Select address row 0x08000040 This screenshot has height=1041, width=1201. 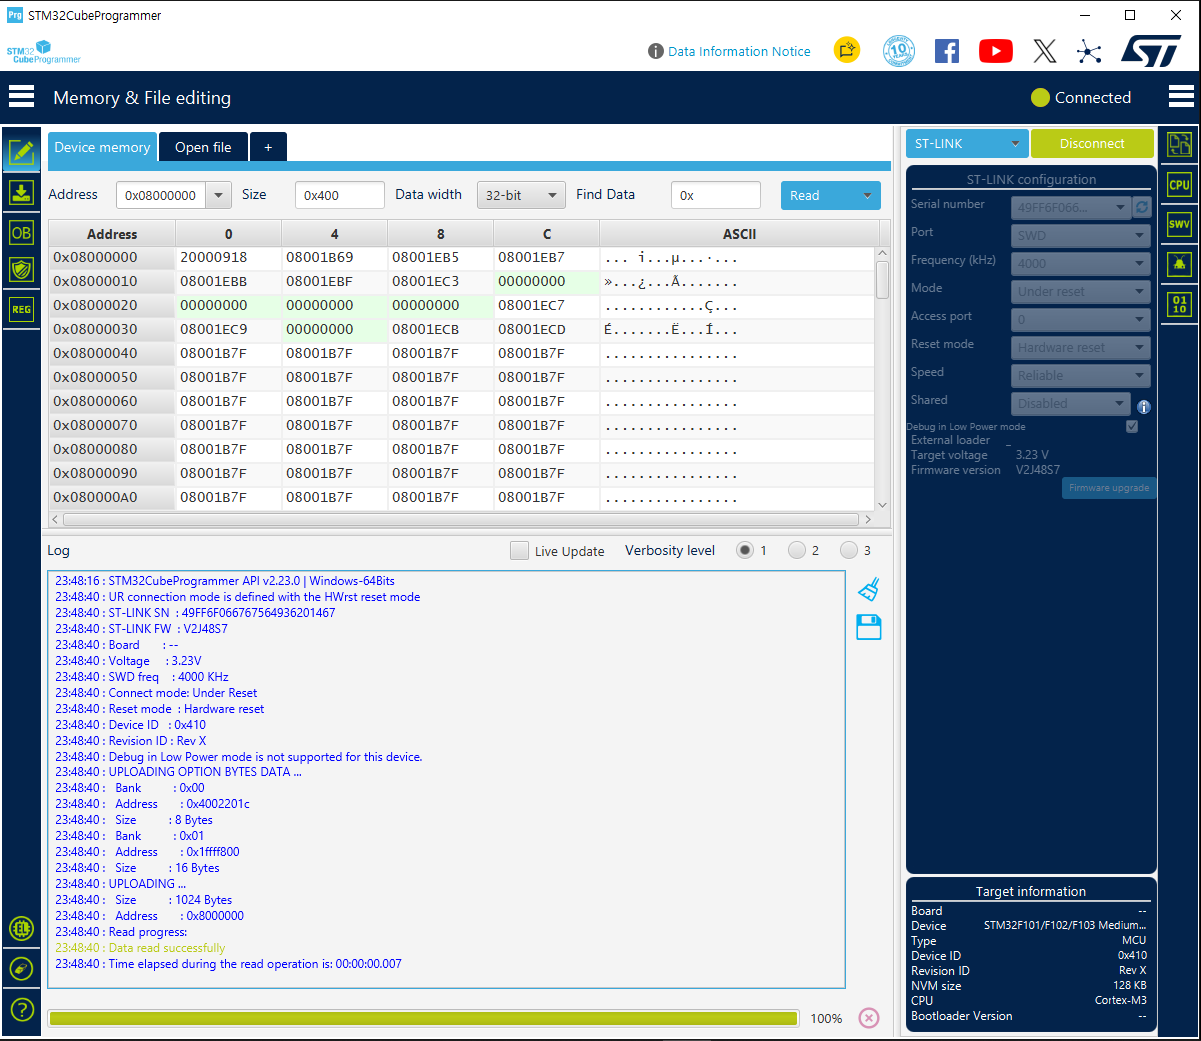point(112,353)
